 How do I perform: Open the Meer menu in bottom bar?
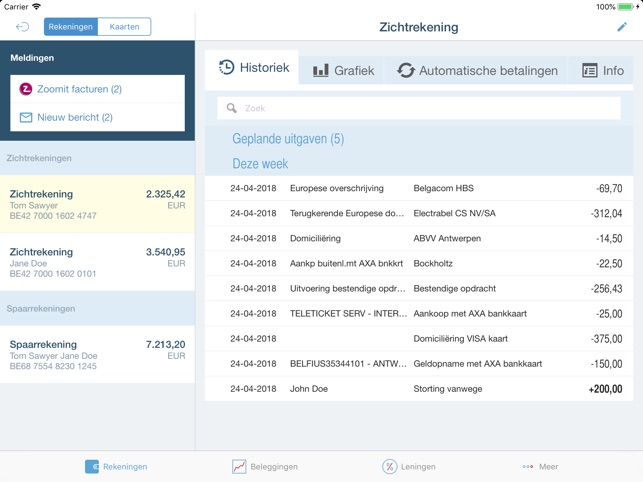(540, 466)
